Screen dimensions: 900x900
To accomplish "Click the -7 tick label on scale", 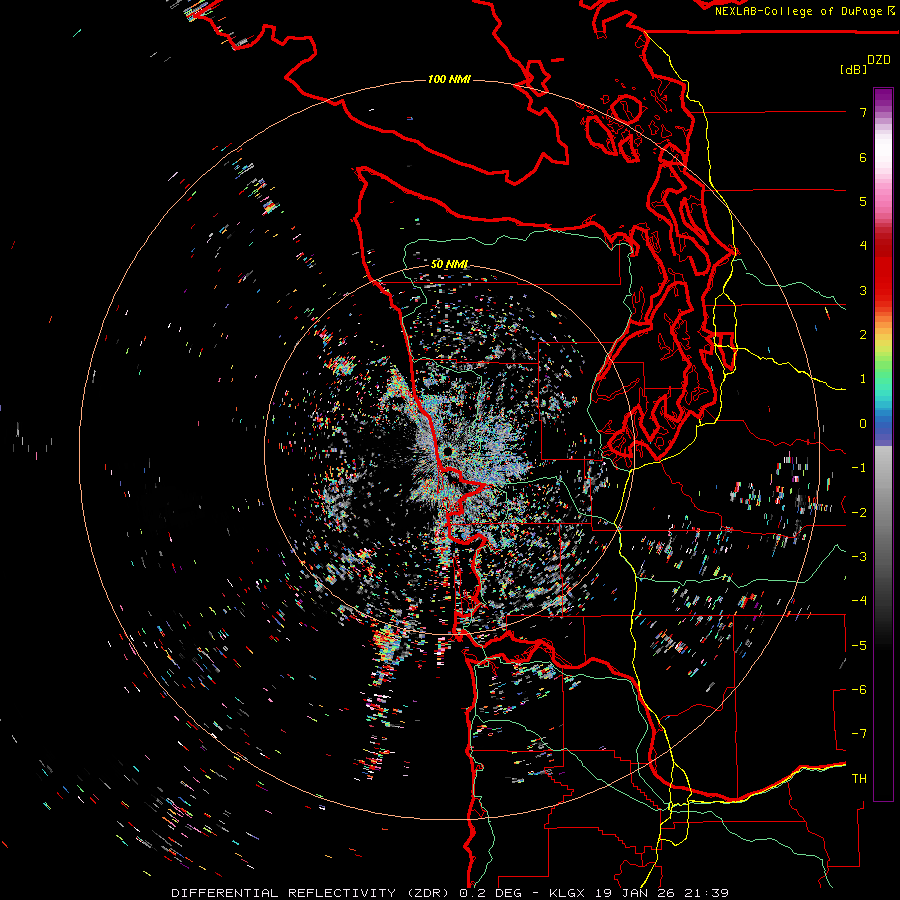I will pos(859,734).
